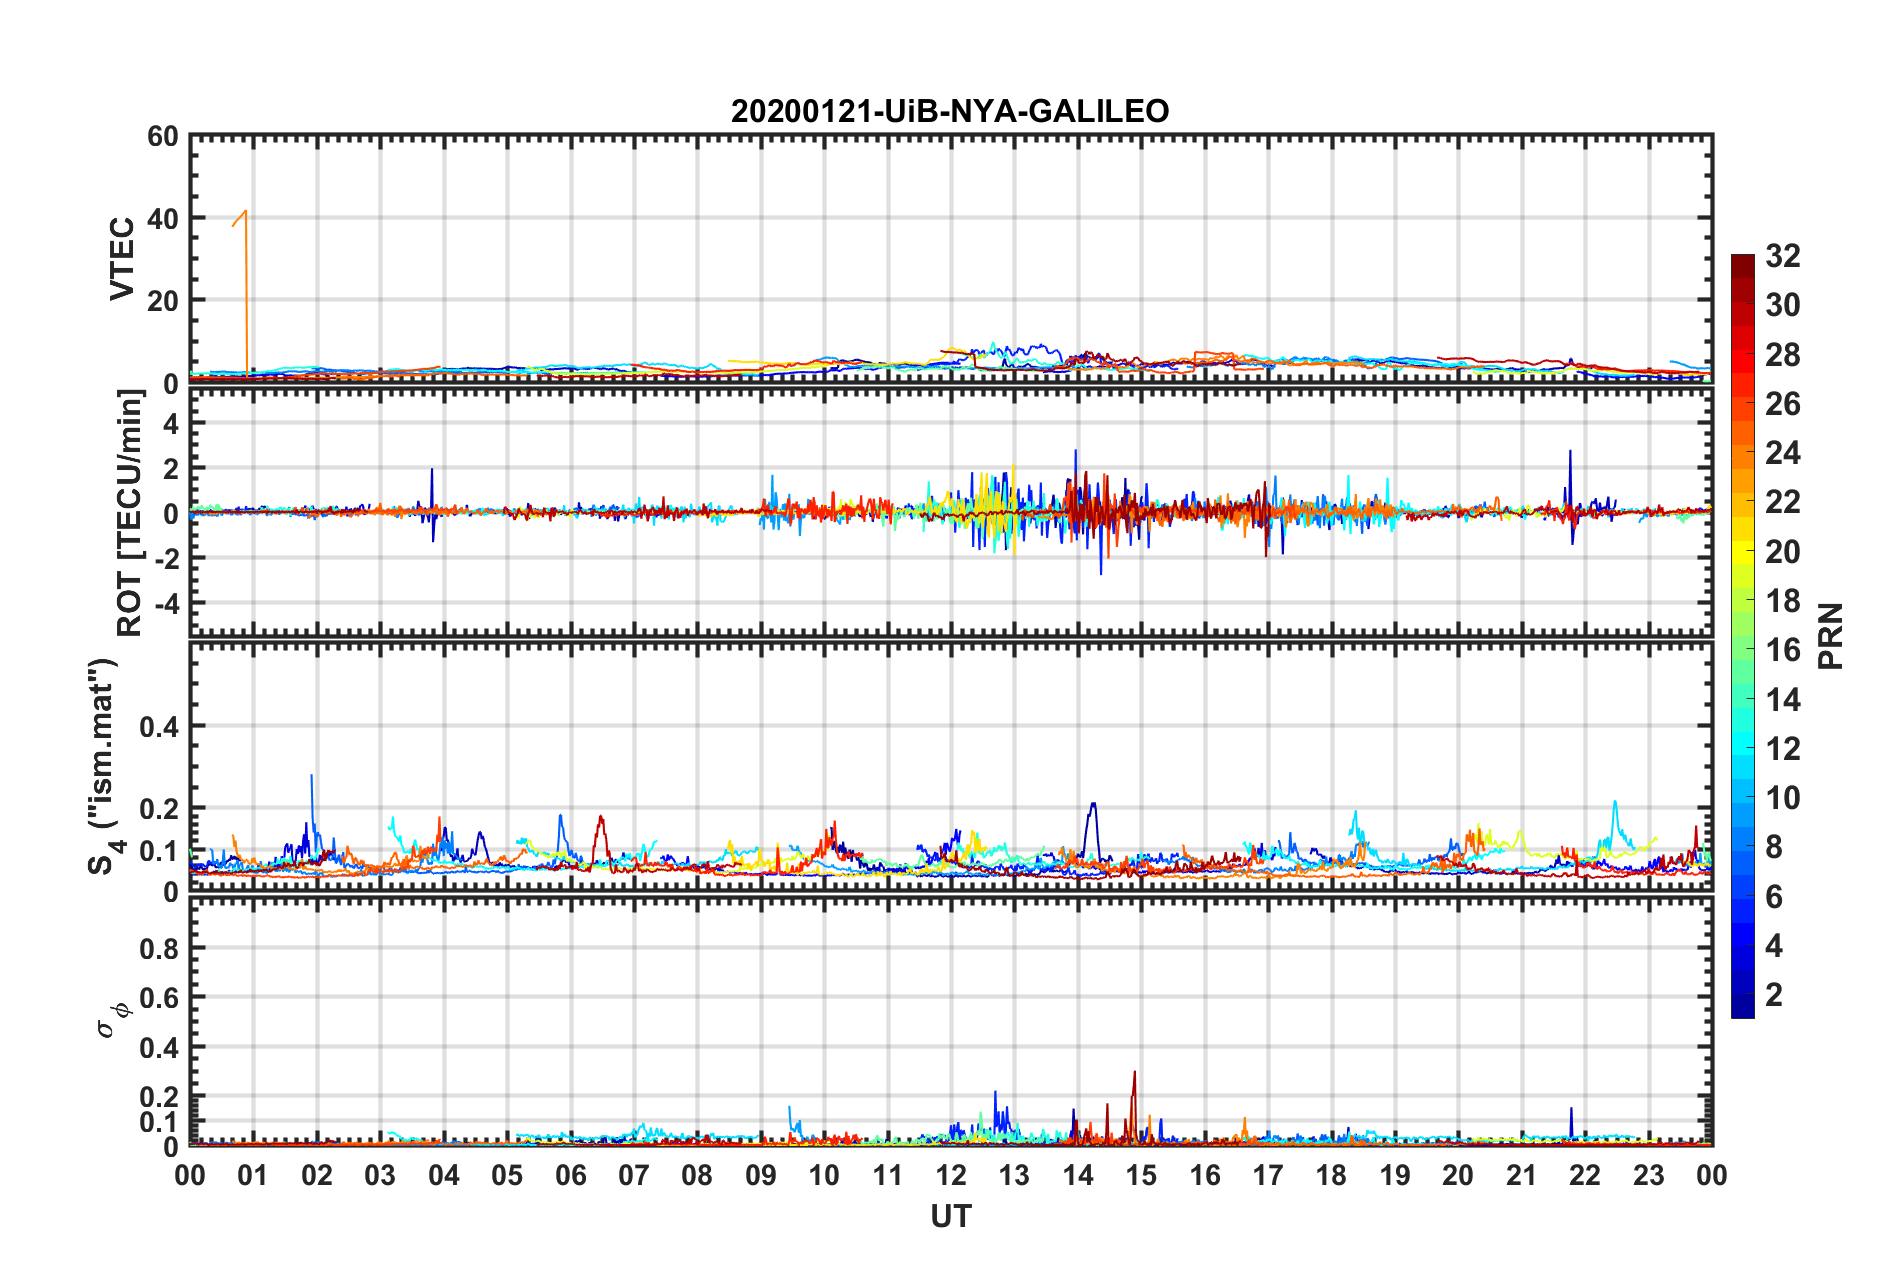1902x1272 pixels.
Task: Click the yellow band of PRN colorbar
Action: tap(1743, 552)
